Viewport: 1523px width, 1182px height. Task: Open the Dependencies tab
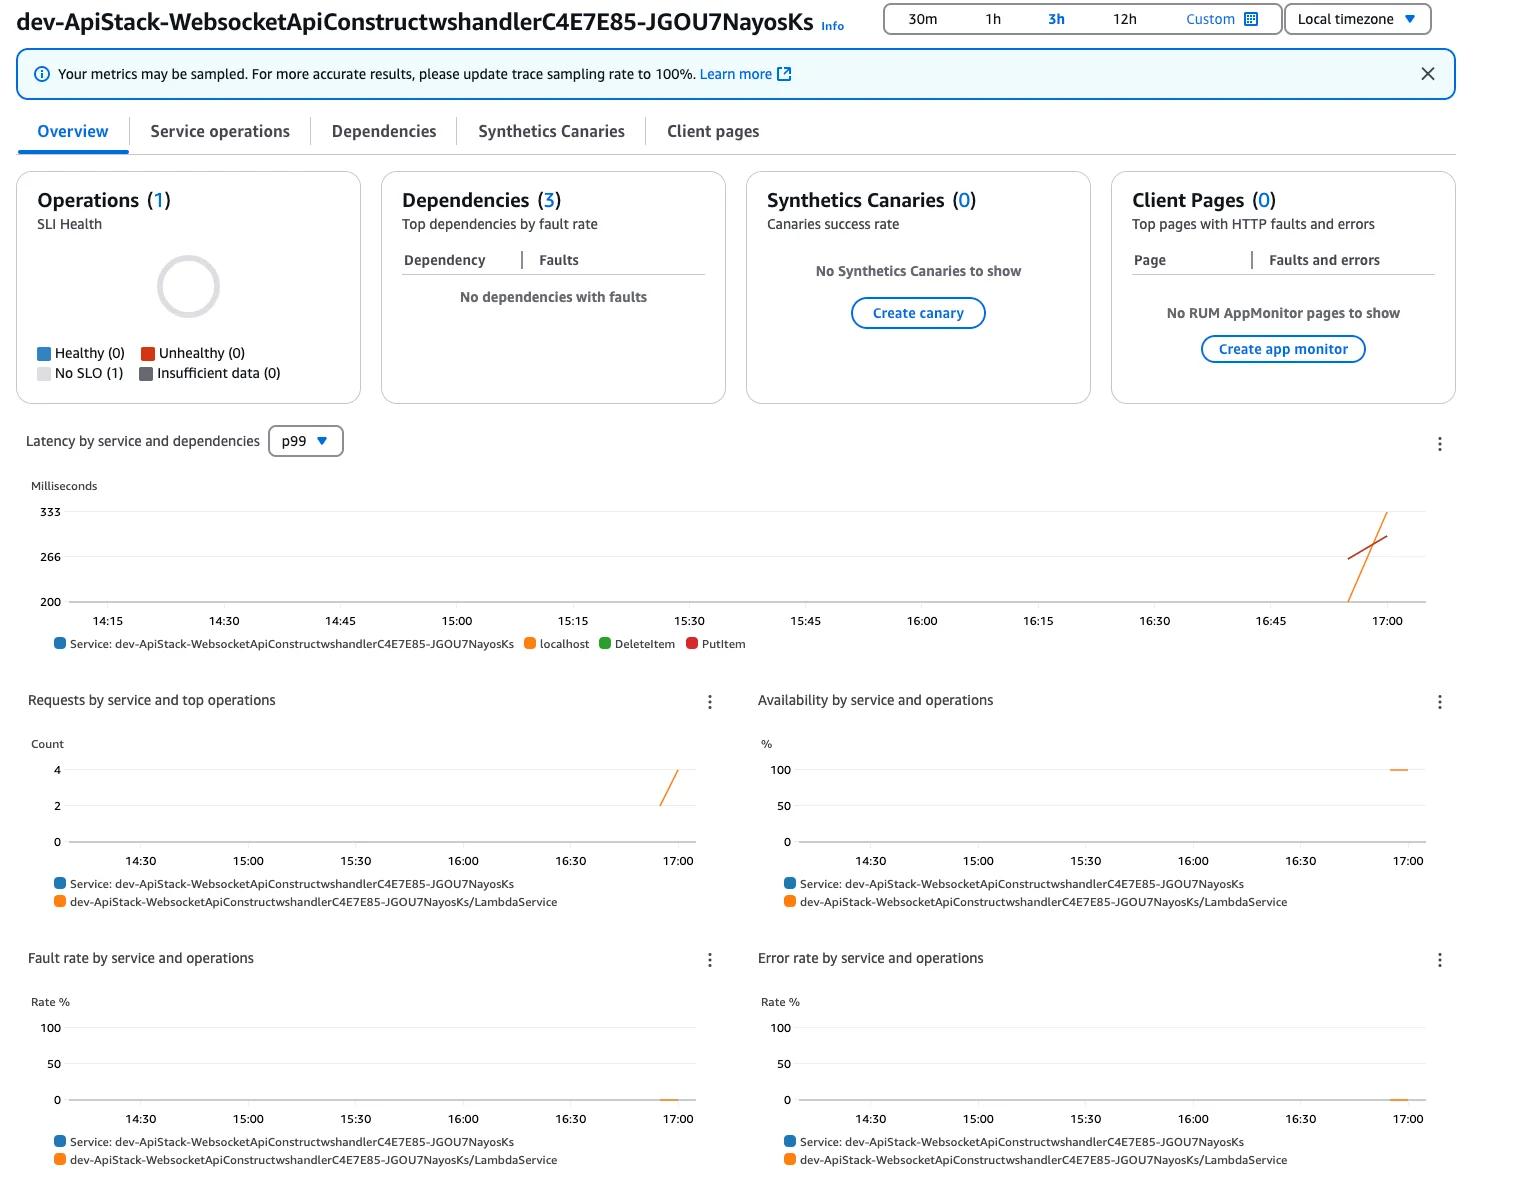[384, 131]
